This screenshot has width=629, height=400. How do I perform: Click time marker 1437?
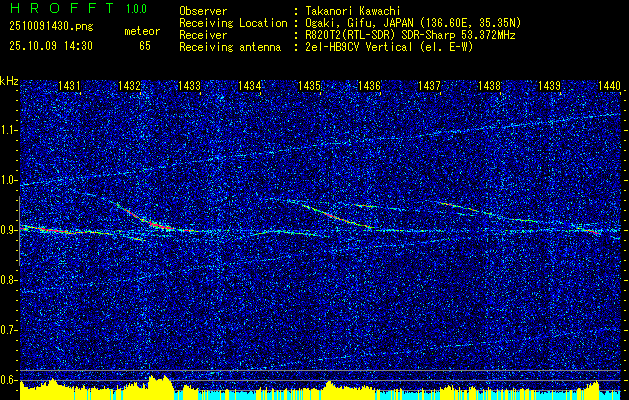(x=429, y=85)
